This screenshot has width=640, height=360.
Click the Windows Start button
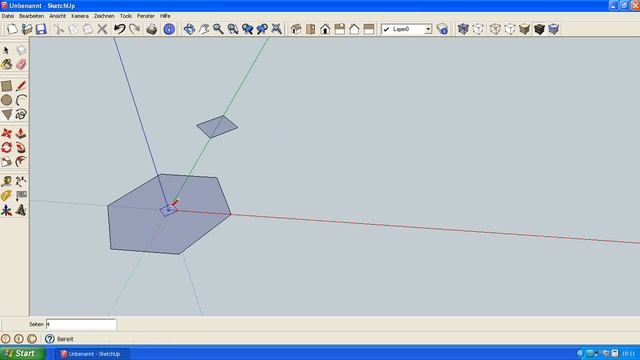tap(21, 353)
